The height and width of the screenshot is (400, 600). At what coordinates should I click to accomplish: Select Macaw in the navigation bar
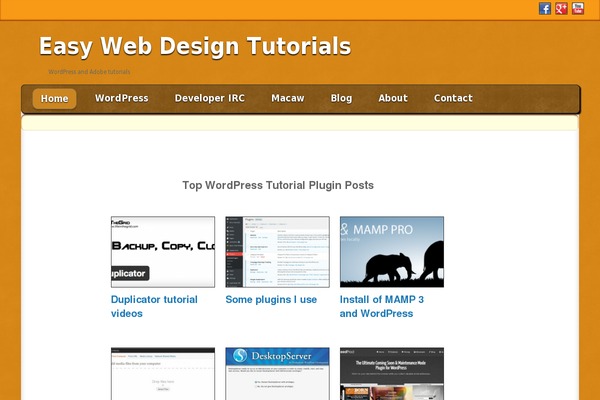288,98
